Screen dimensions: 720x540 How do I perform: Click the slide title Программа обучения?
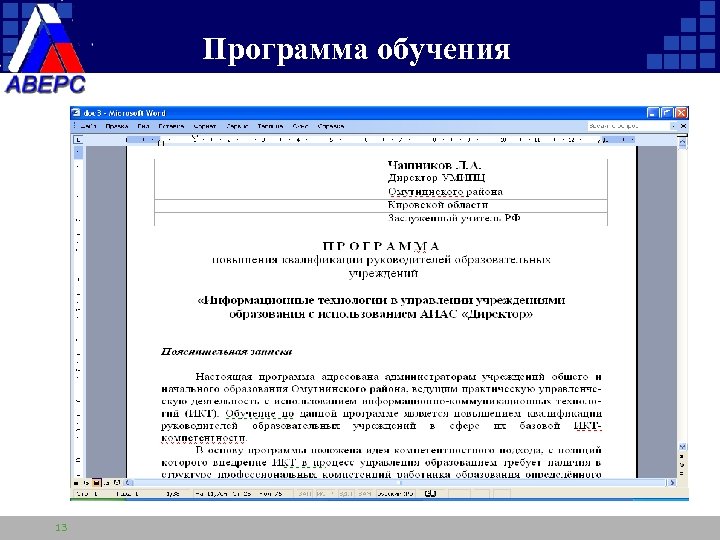click(x=356, y=49)
